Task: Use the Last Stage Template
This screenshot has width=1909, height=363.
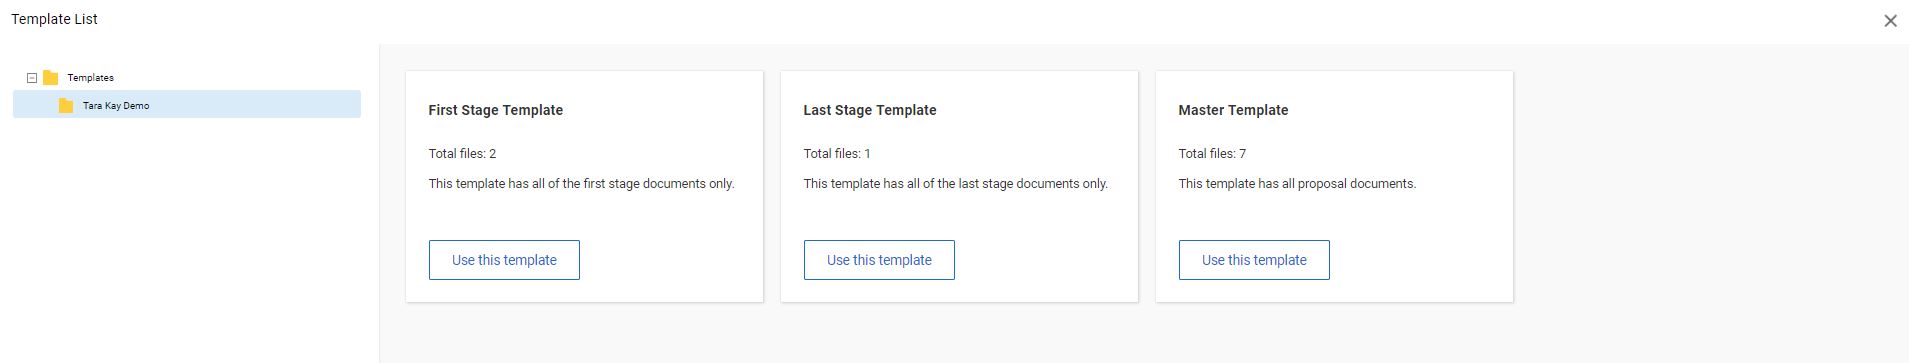Action: pos(879,260)
